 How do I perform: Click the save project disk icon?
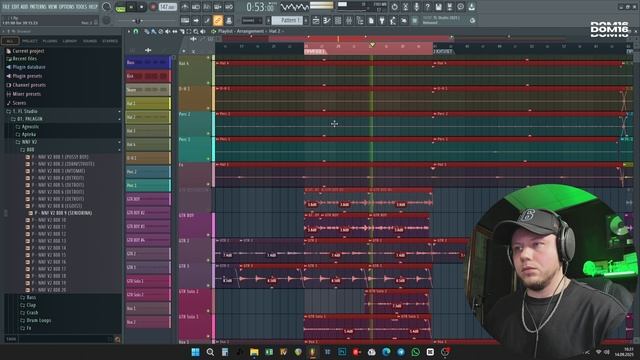pos(438,7)
